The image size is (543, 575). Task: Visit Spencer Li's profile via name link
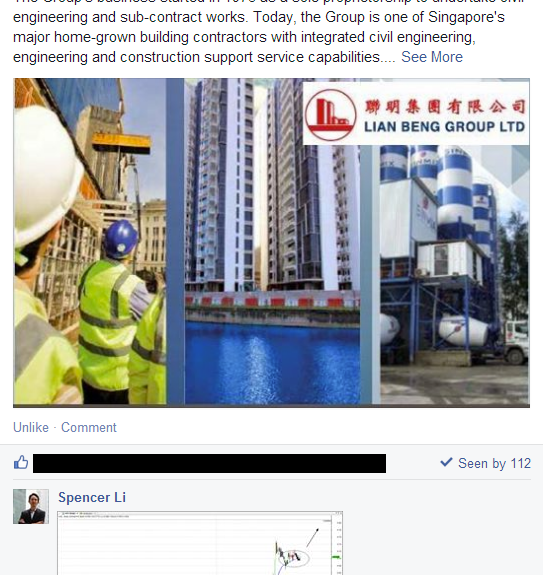tap(92, 497)
